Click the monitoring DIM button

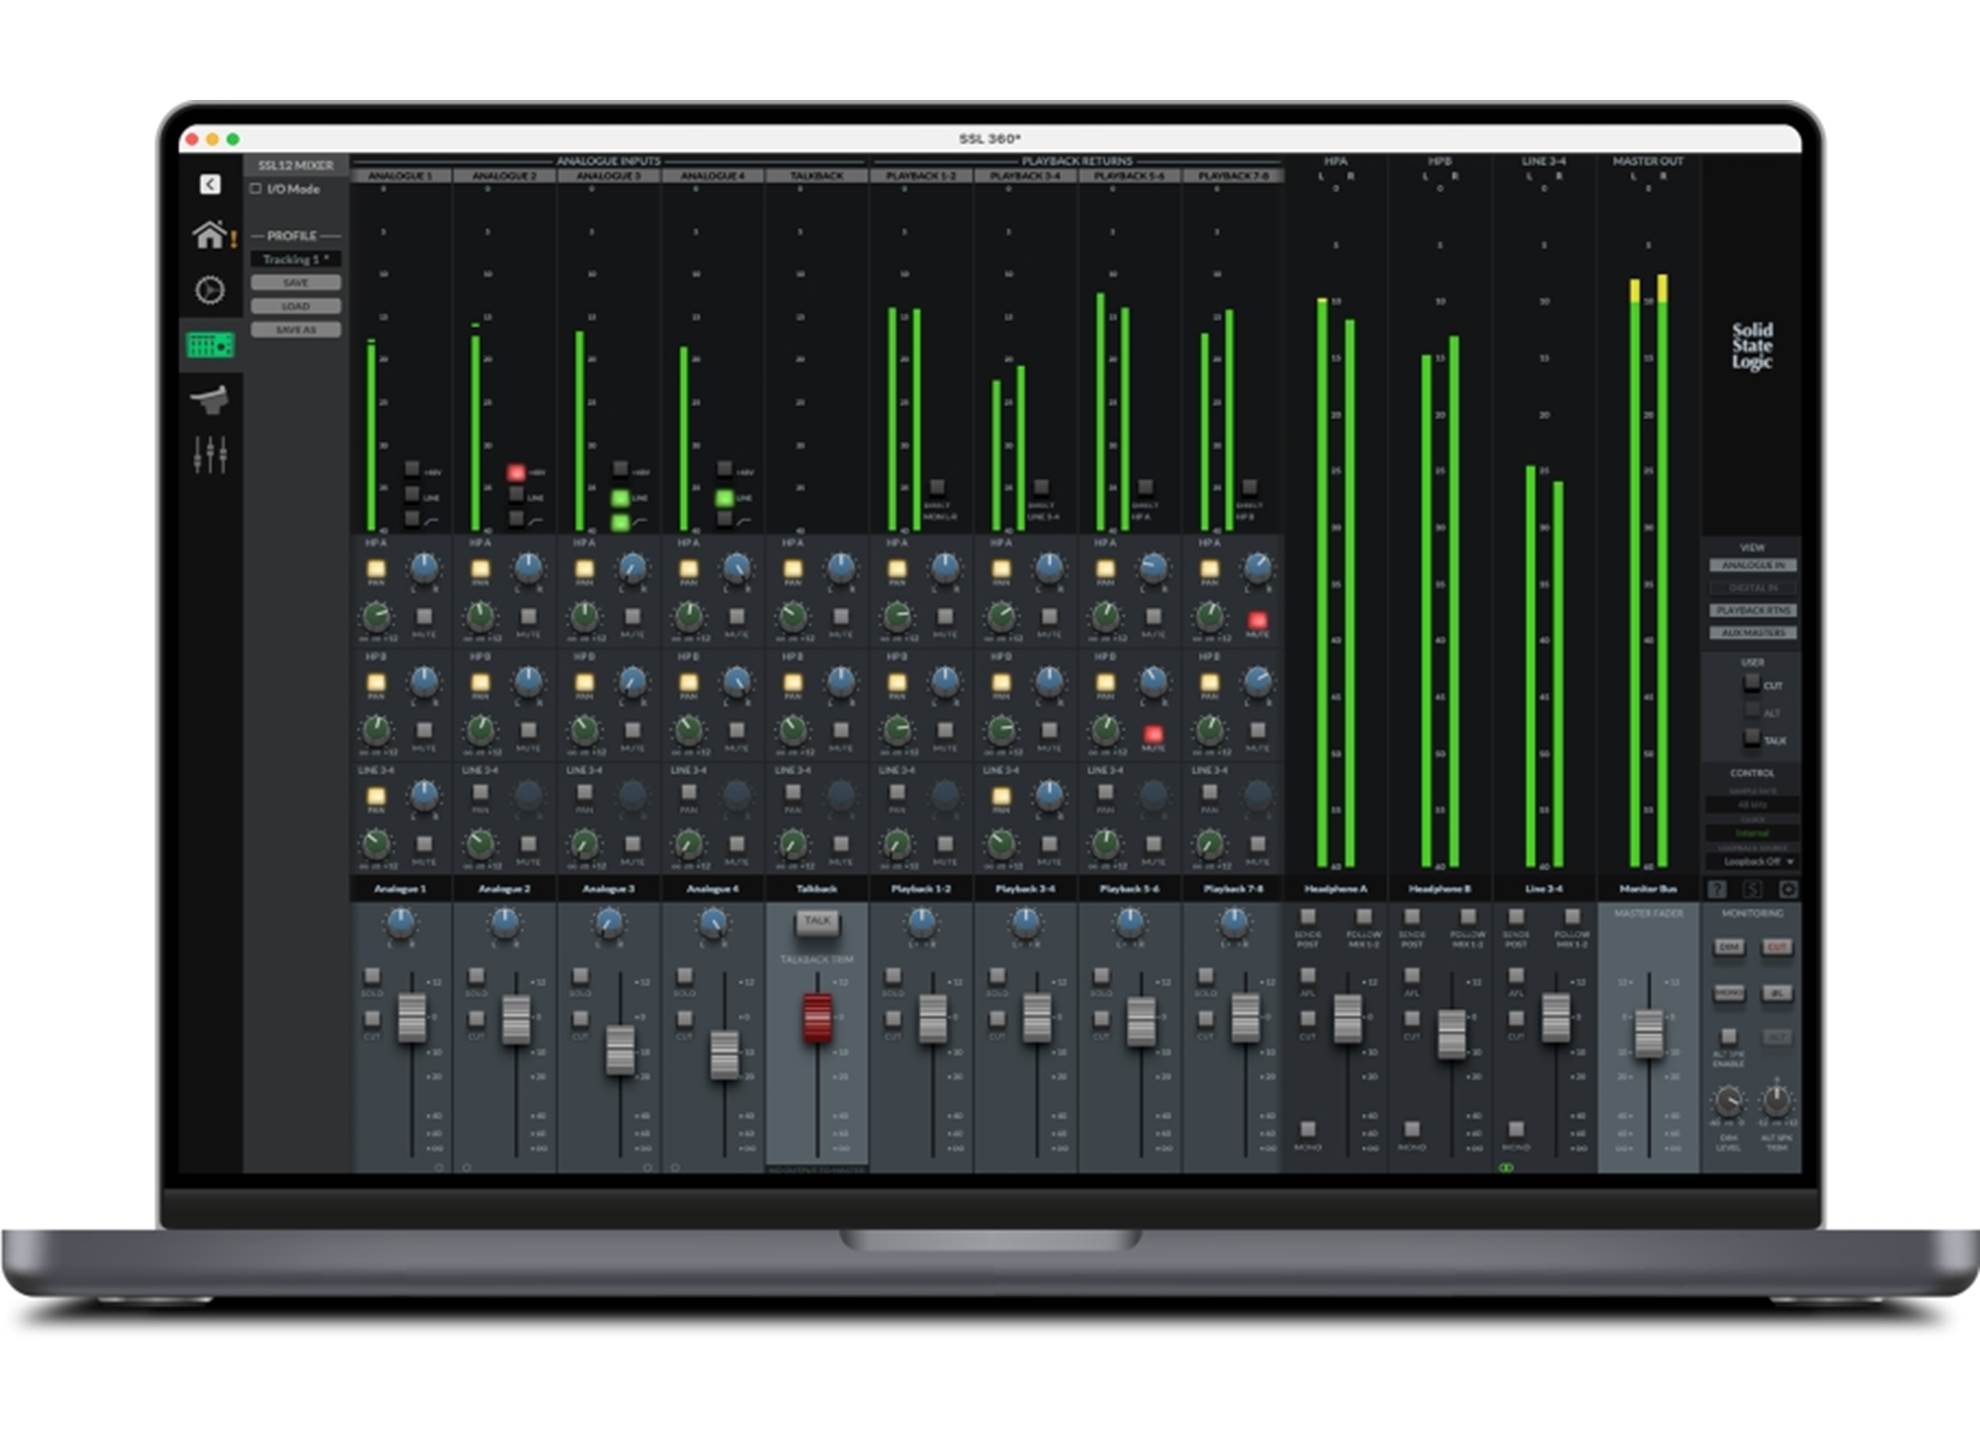(x=1729, y=946)
